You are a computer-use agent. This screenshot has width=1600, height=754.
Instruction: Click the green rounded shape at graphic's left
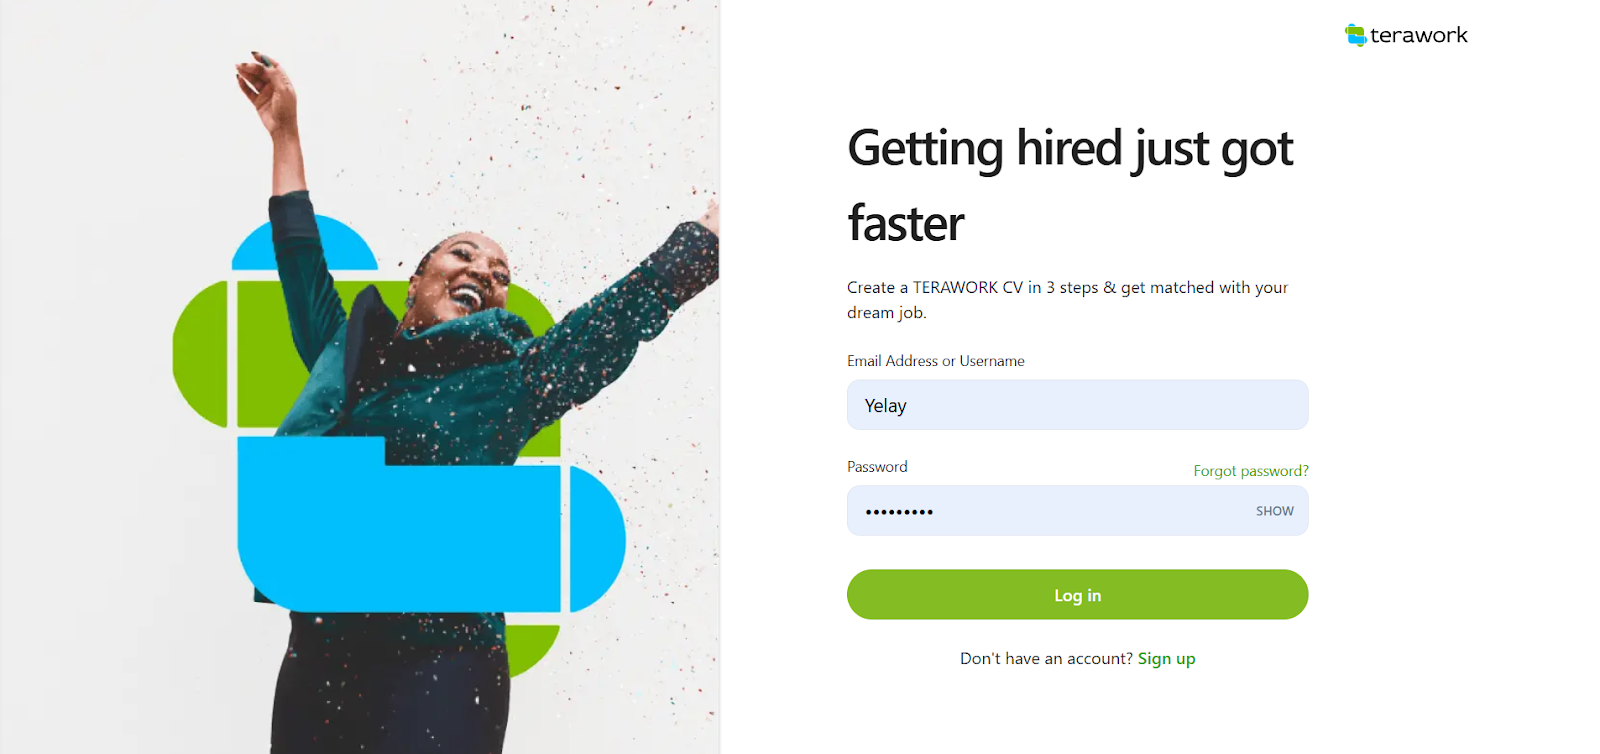pyautogui.click(x=200, y=354)
